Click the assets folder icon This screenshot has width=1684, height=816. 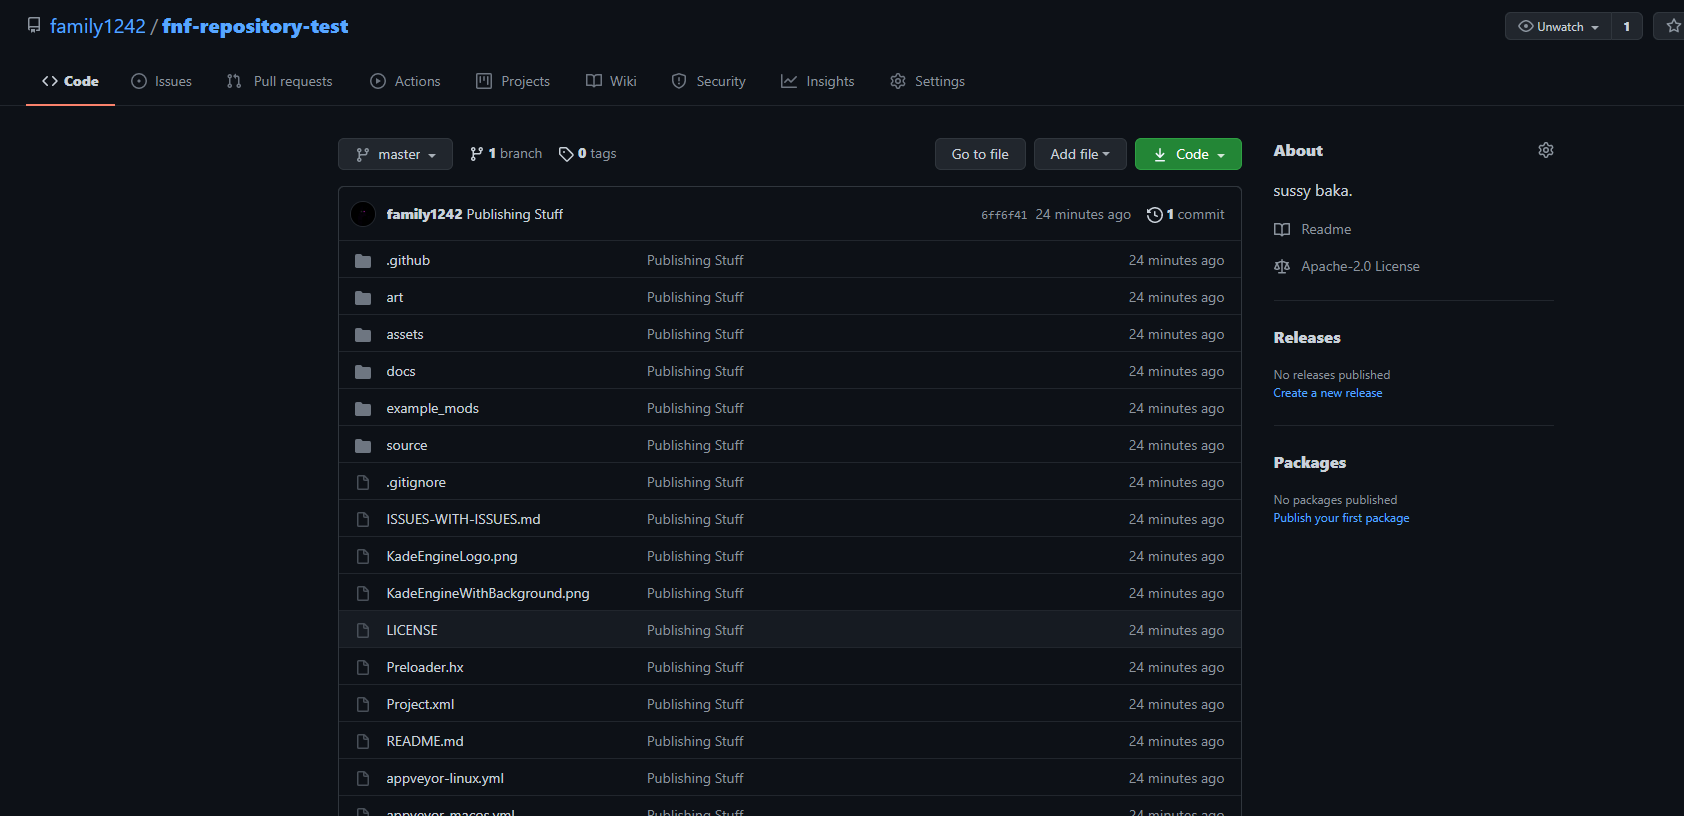[x=363, y=335]
